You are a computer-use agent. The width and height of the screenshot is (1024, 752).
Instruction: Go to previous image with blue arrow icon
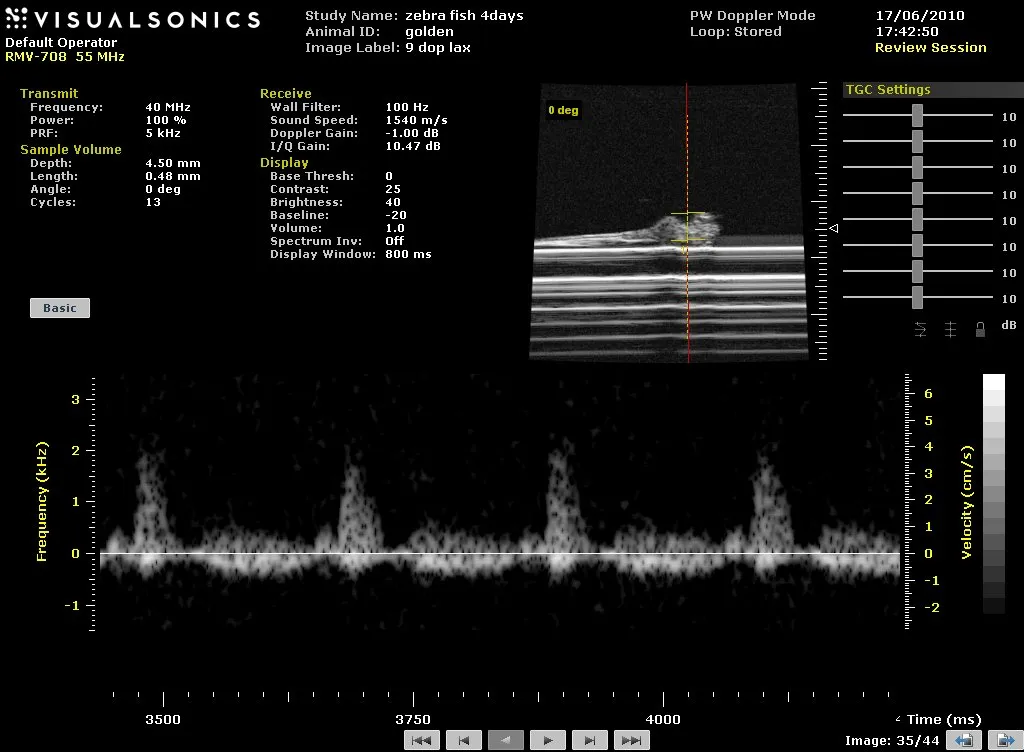pos(965,740)
